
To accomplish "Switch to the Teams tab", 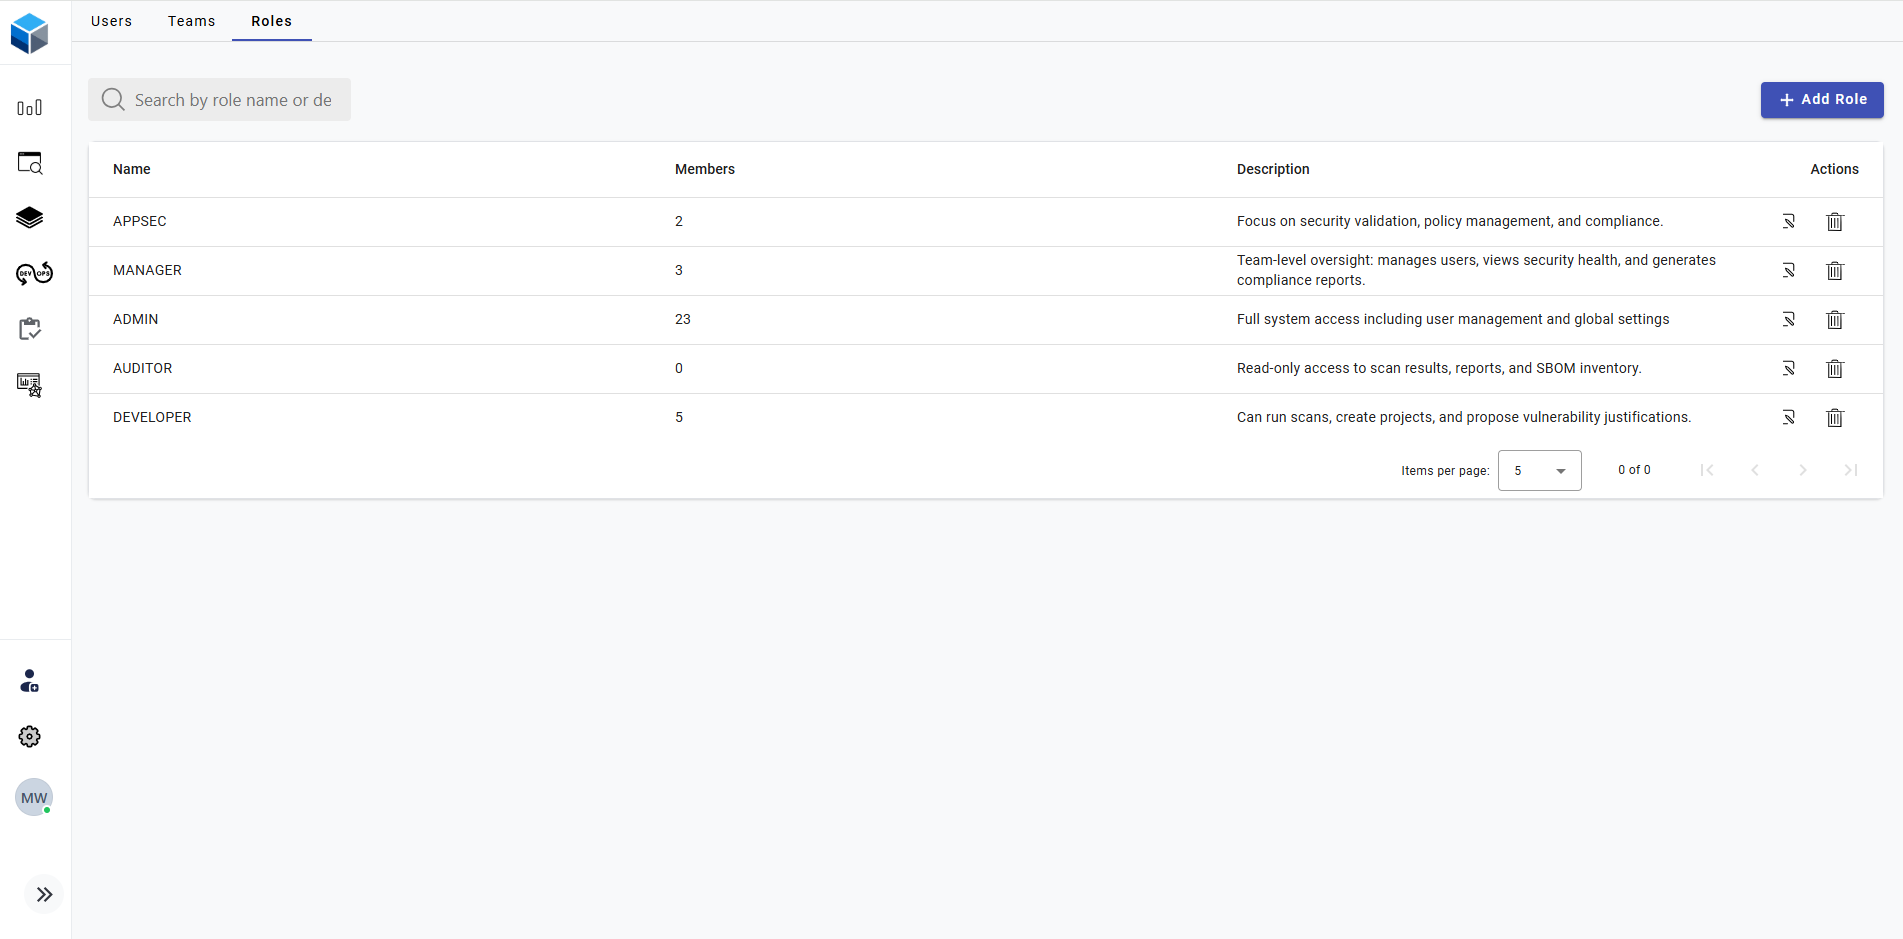I will pos(191,21).
